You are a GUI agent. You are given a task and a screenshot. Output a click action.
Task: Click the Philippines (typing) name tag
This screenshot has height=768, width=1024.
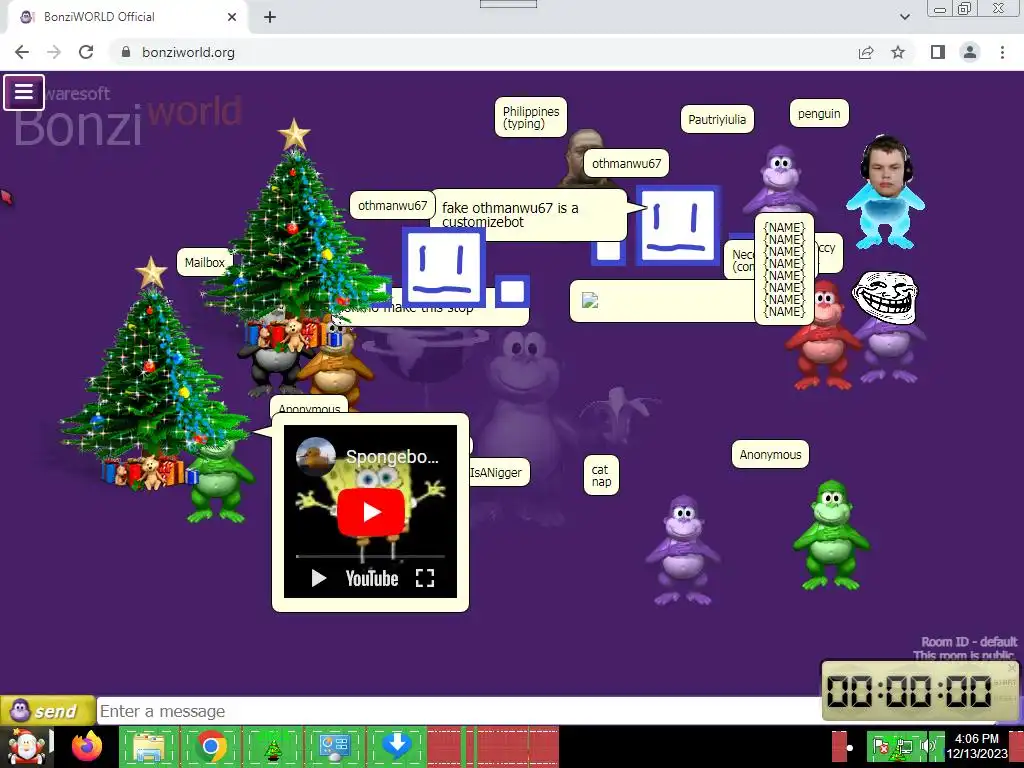coord(531,118)
